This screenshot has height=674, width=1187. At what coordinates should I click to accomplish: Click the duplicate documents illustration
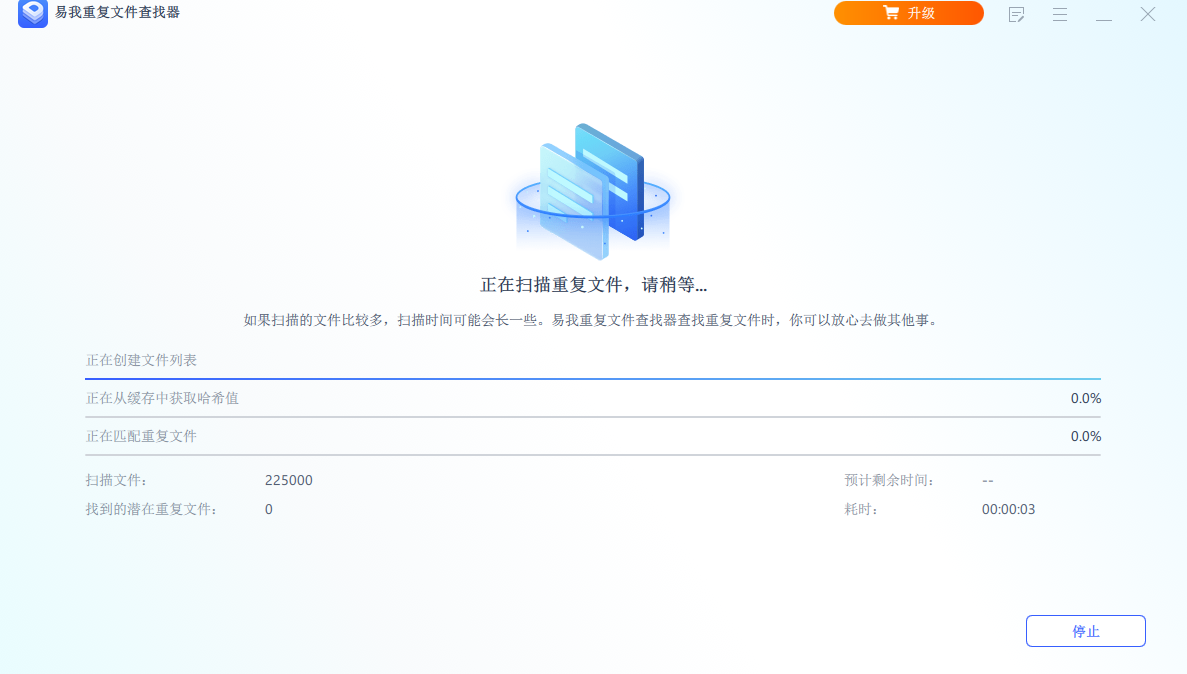[592, 191]
